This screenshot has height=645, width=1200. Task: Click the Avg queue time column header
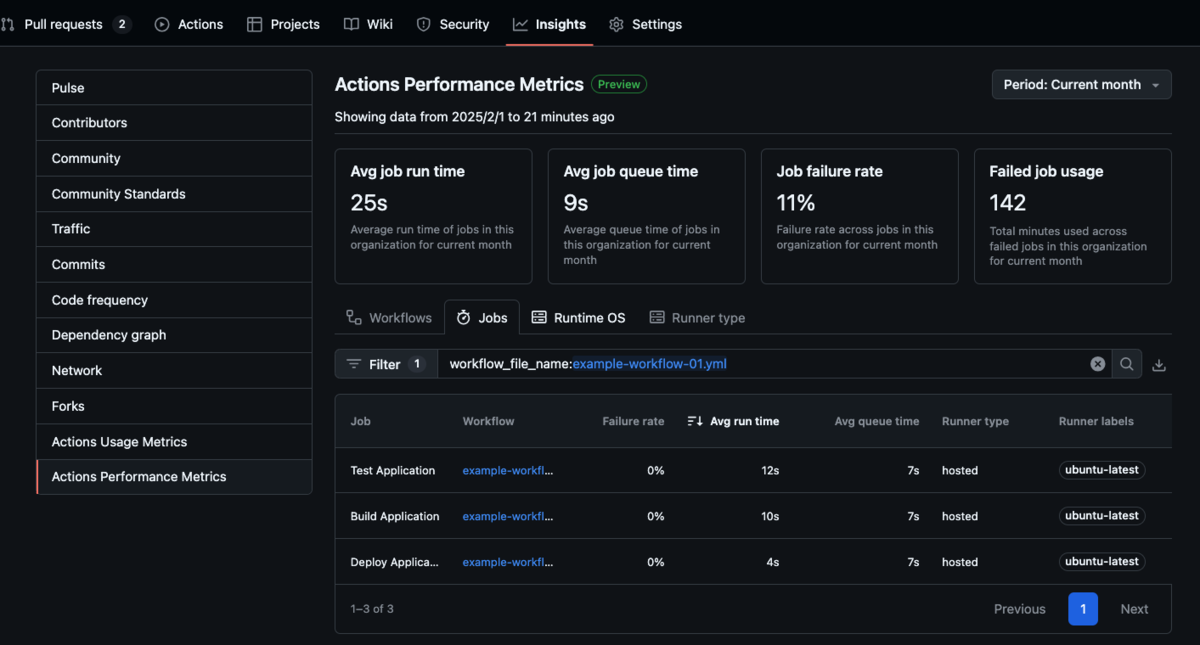click(877, 421)
